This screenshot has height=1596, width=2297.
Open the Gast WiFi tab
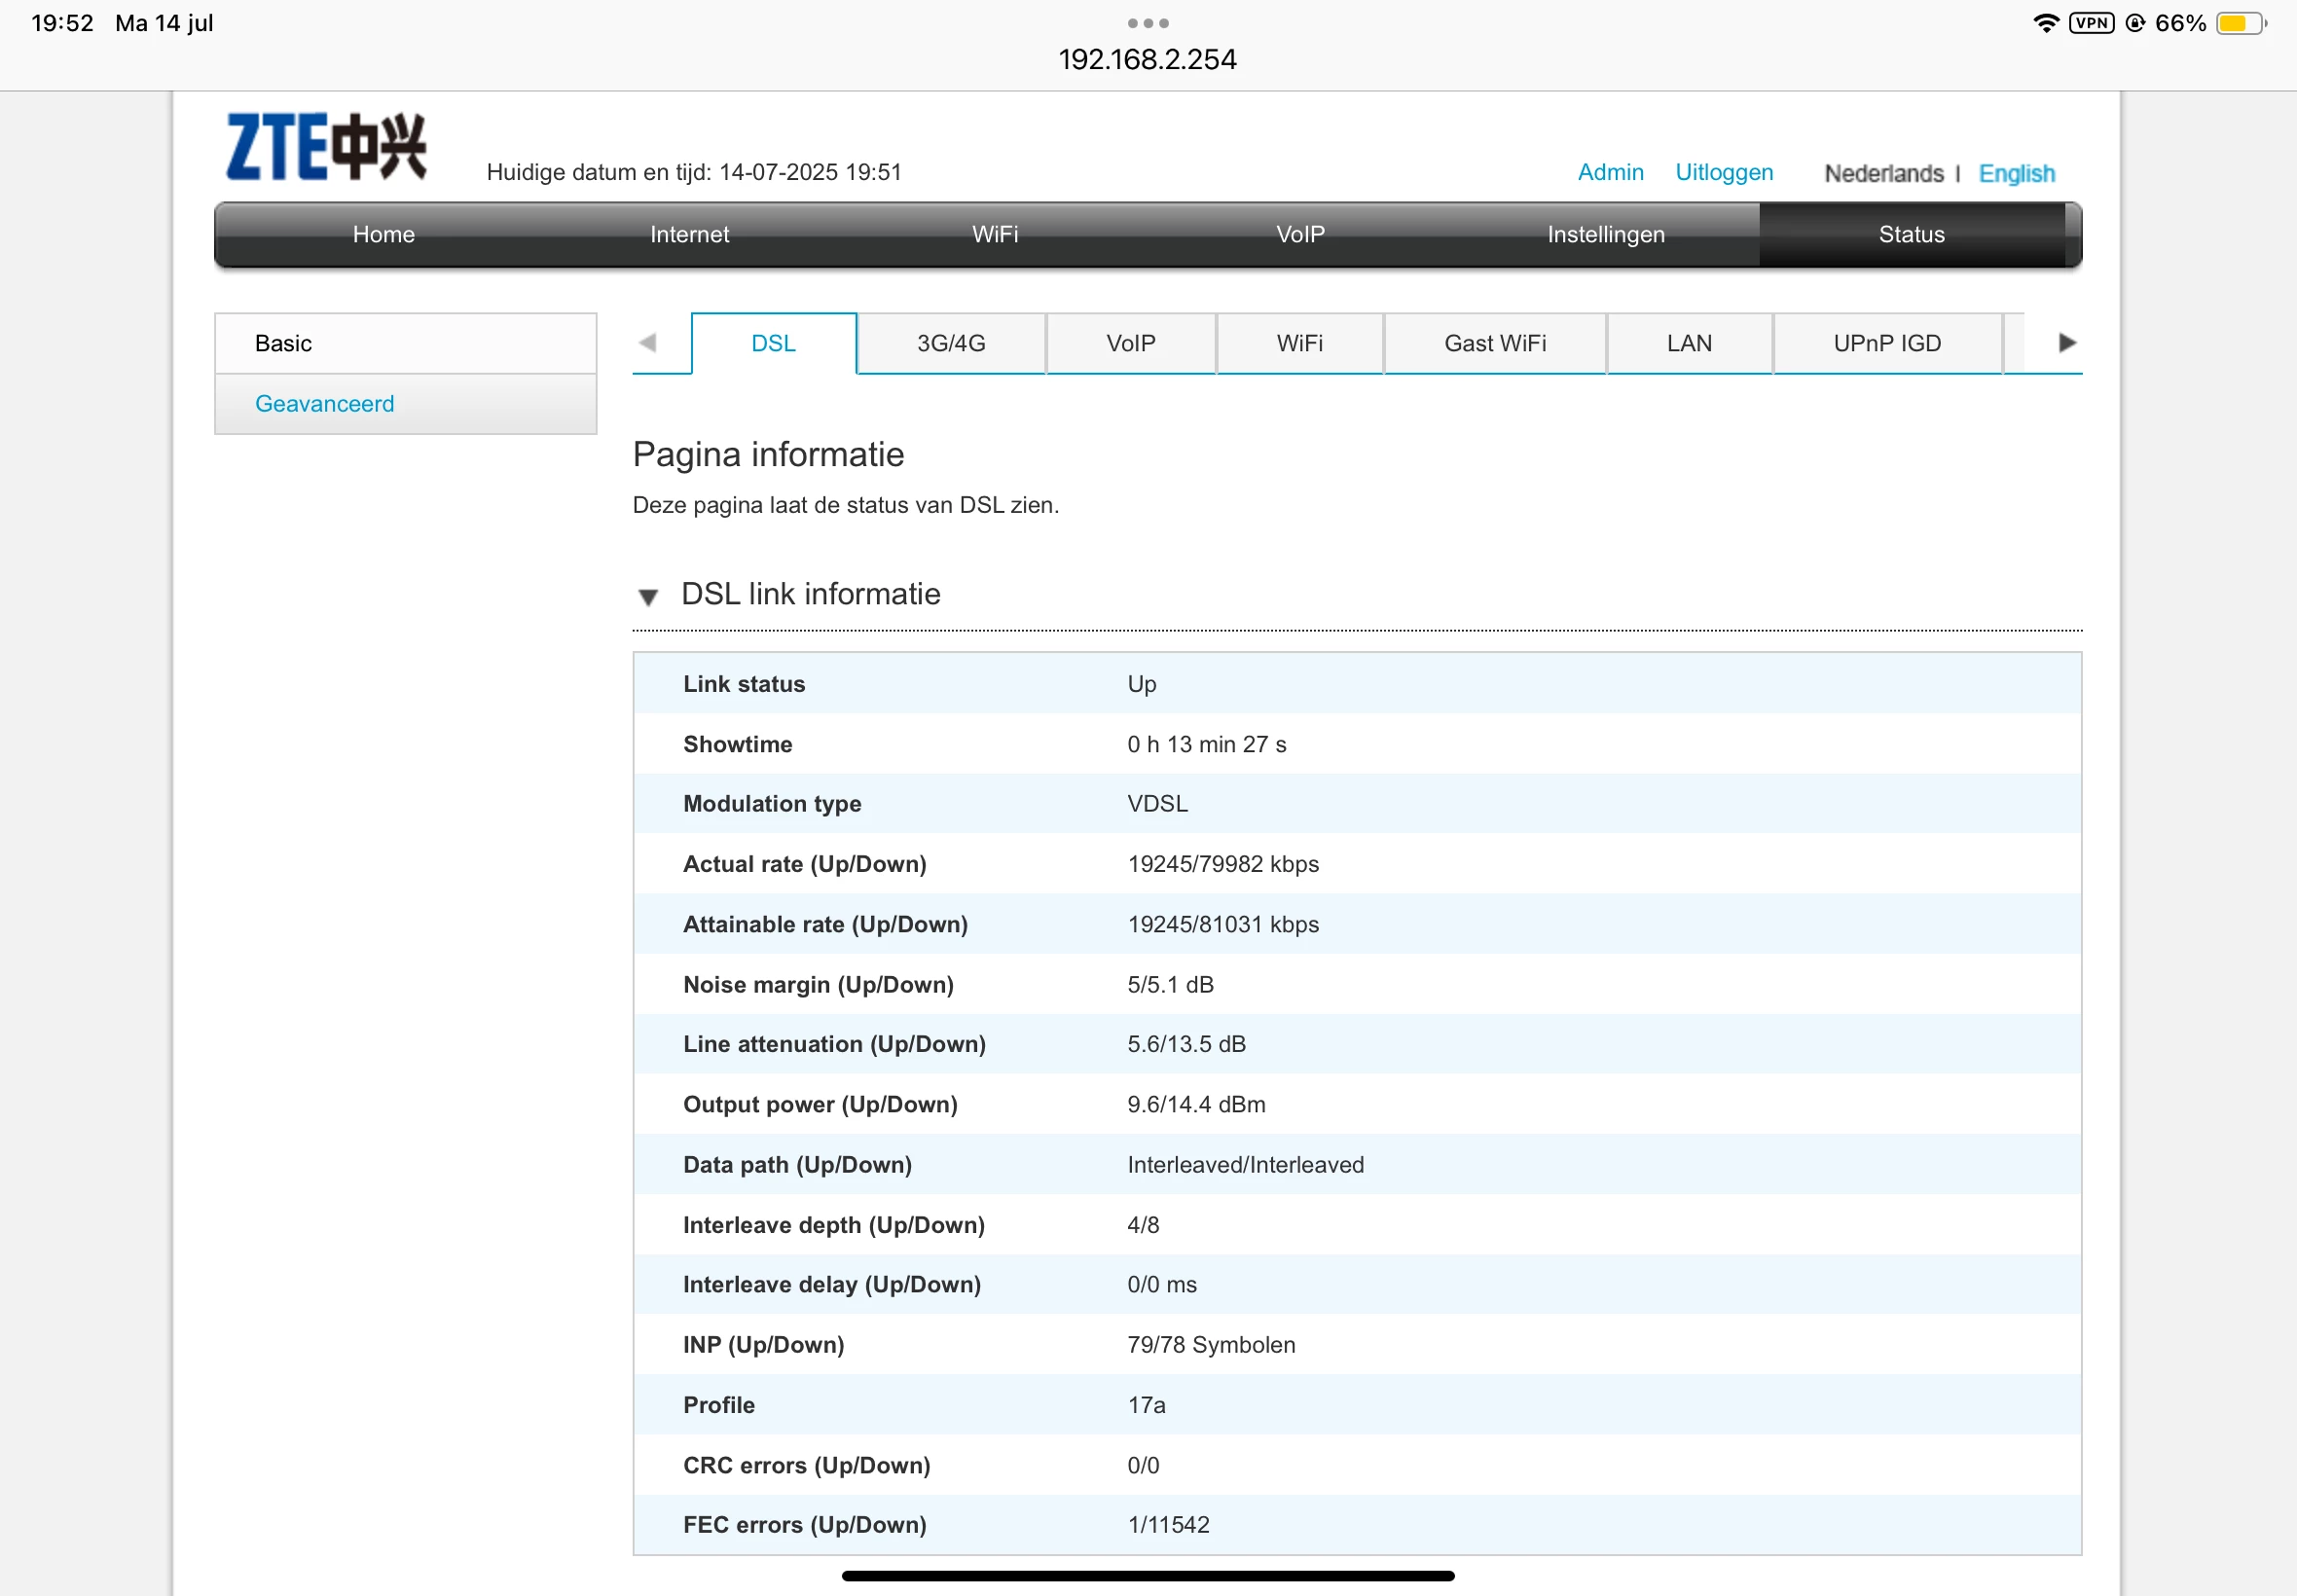[x=1494, y=344]
